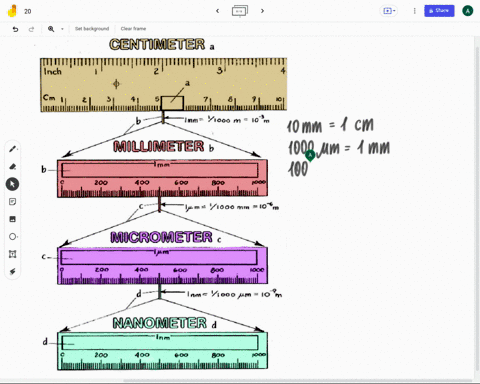The height and width of the screenshot is (384, 480).
Task: Click the jam title "20"
Action: point(28,11)
